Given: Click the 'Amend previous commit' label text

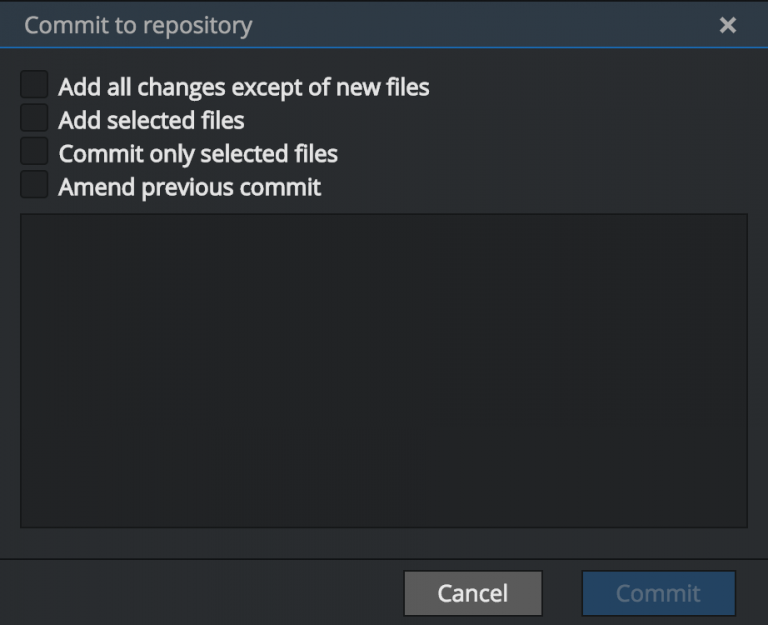Looking at the screenshot, I should coord(190,187).
